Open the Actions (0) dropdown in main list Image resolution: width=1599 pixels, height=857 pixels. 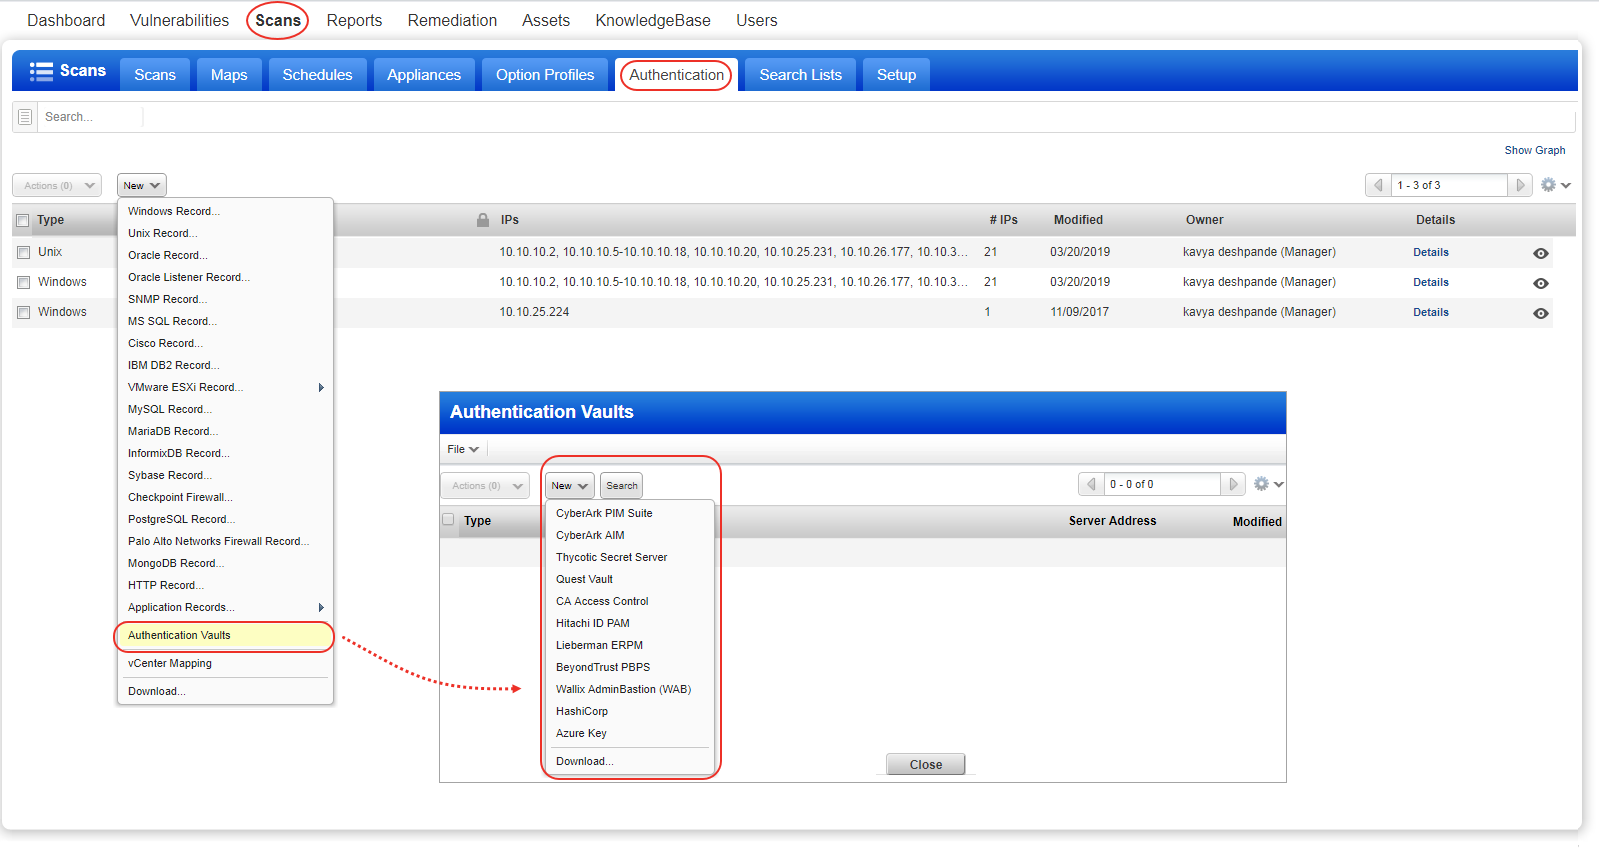[57, 185]
